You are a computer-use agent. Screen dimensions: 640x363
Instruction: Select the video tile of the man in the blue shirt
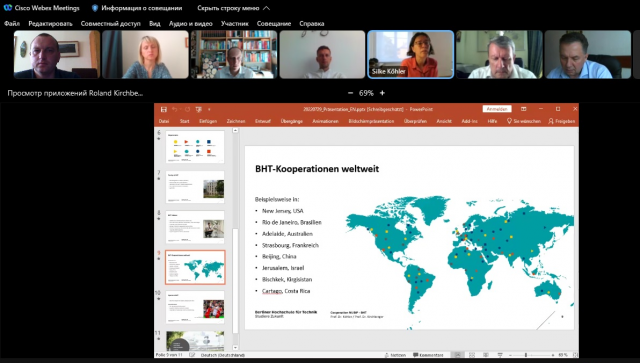click(x=588, y=54)
